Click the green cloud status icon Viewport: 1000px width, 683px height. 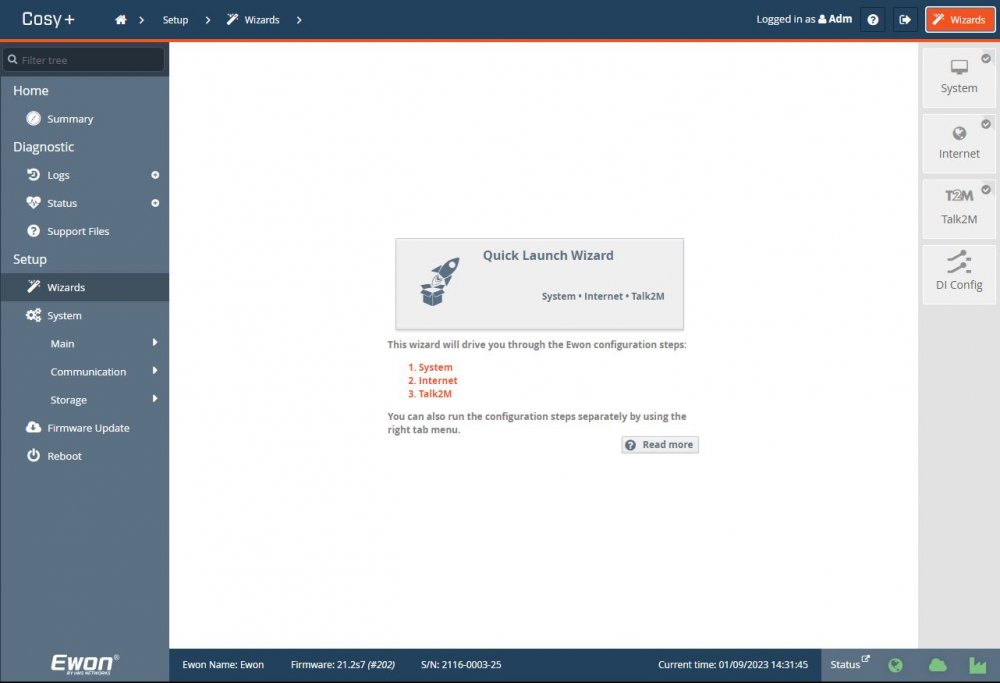938,666
